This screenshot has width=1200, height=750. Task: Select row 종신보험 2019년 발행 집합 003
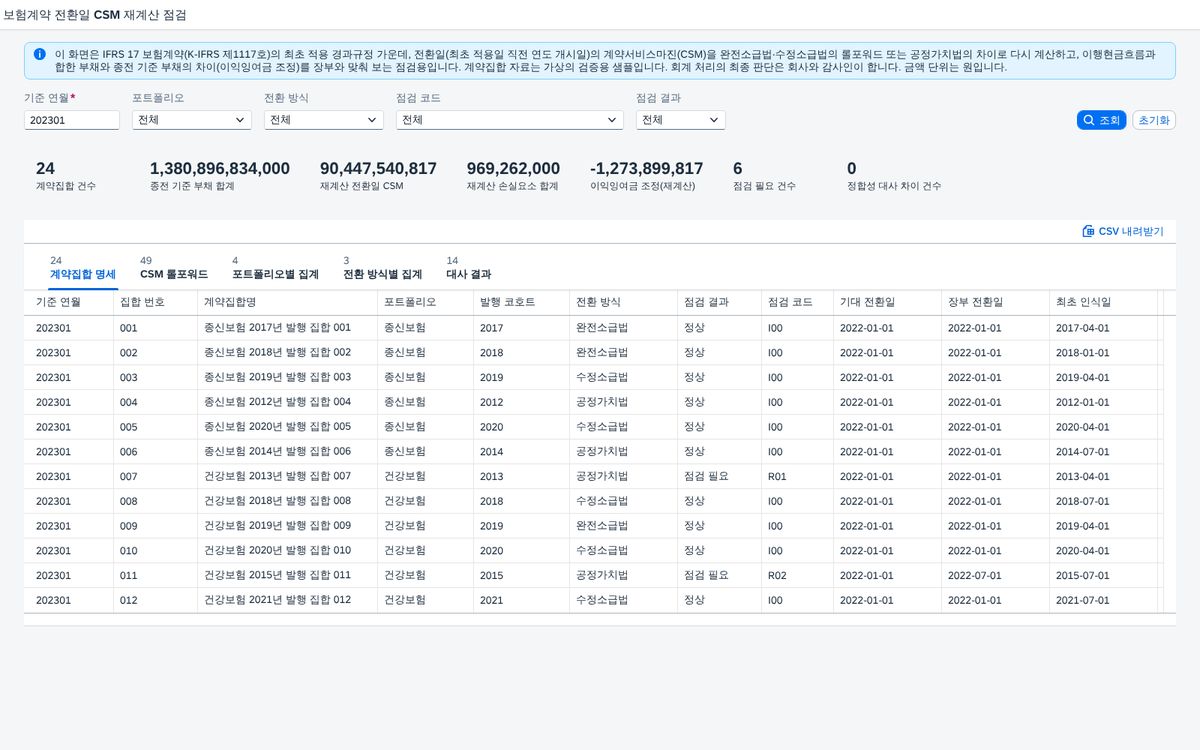point(596,377)
